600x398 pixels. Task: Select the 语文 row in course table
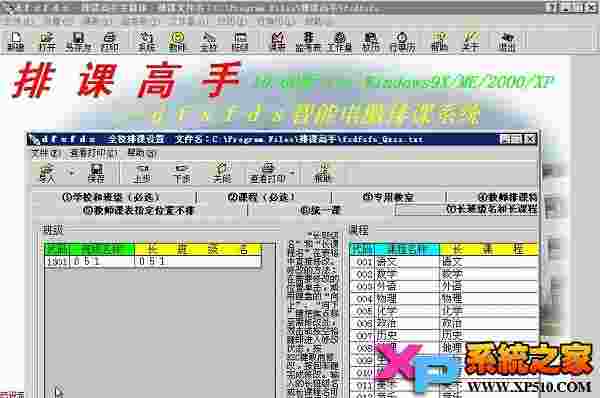point(444,262)
